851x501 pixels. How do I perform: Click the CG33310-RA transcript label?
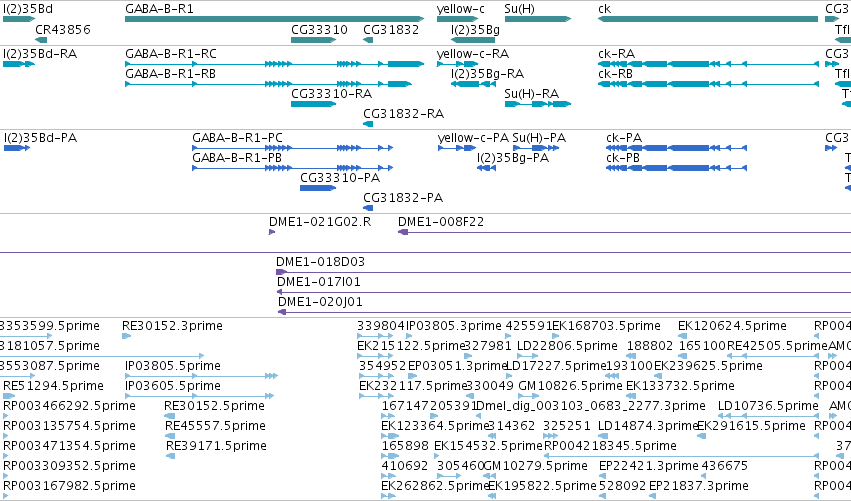pyautogui.click(x=331, y=94)
